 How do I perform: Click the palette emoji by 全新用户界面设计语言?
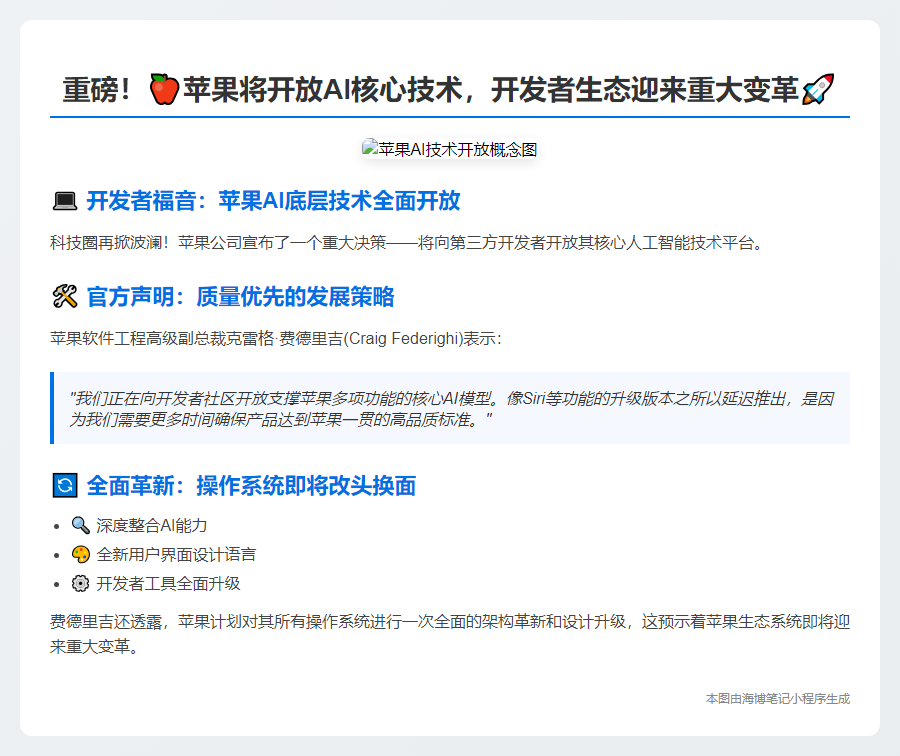(x=80, y=555)
